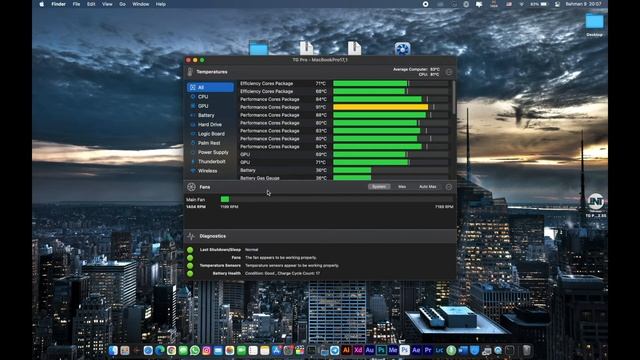This screenshot has height=360, width=640.
Task: Click the 68°C Efficiency Cores Package row
Action: pyautogui.click(x=345, y=91)
